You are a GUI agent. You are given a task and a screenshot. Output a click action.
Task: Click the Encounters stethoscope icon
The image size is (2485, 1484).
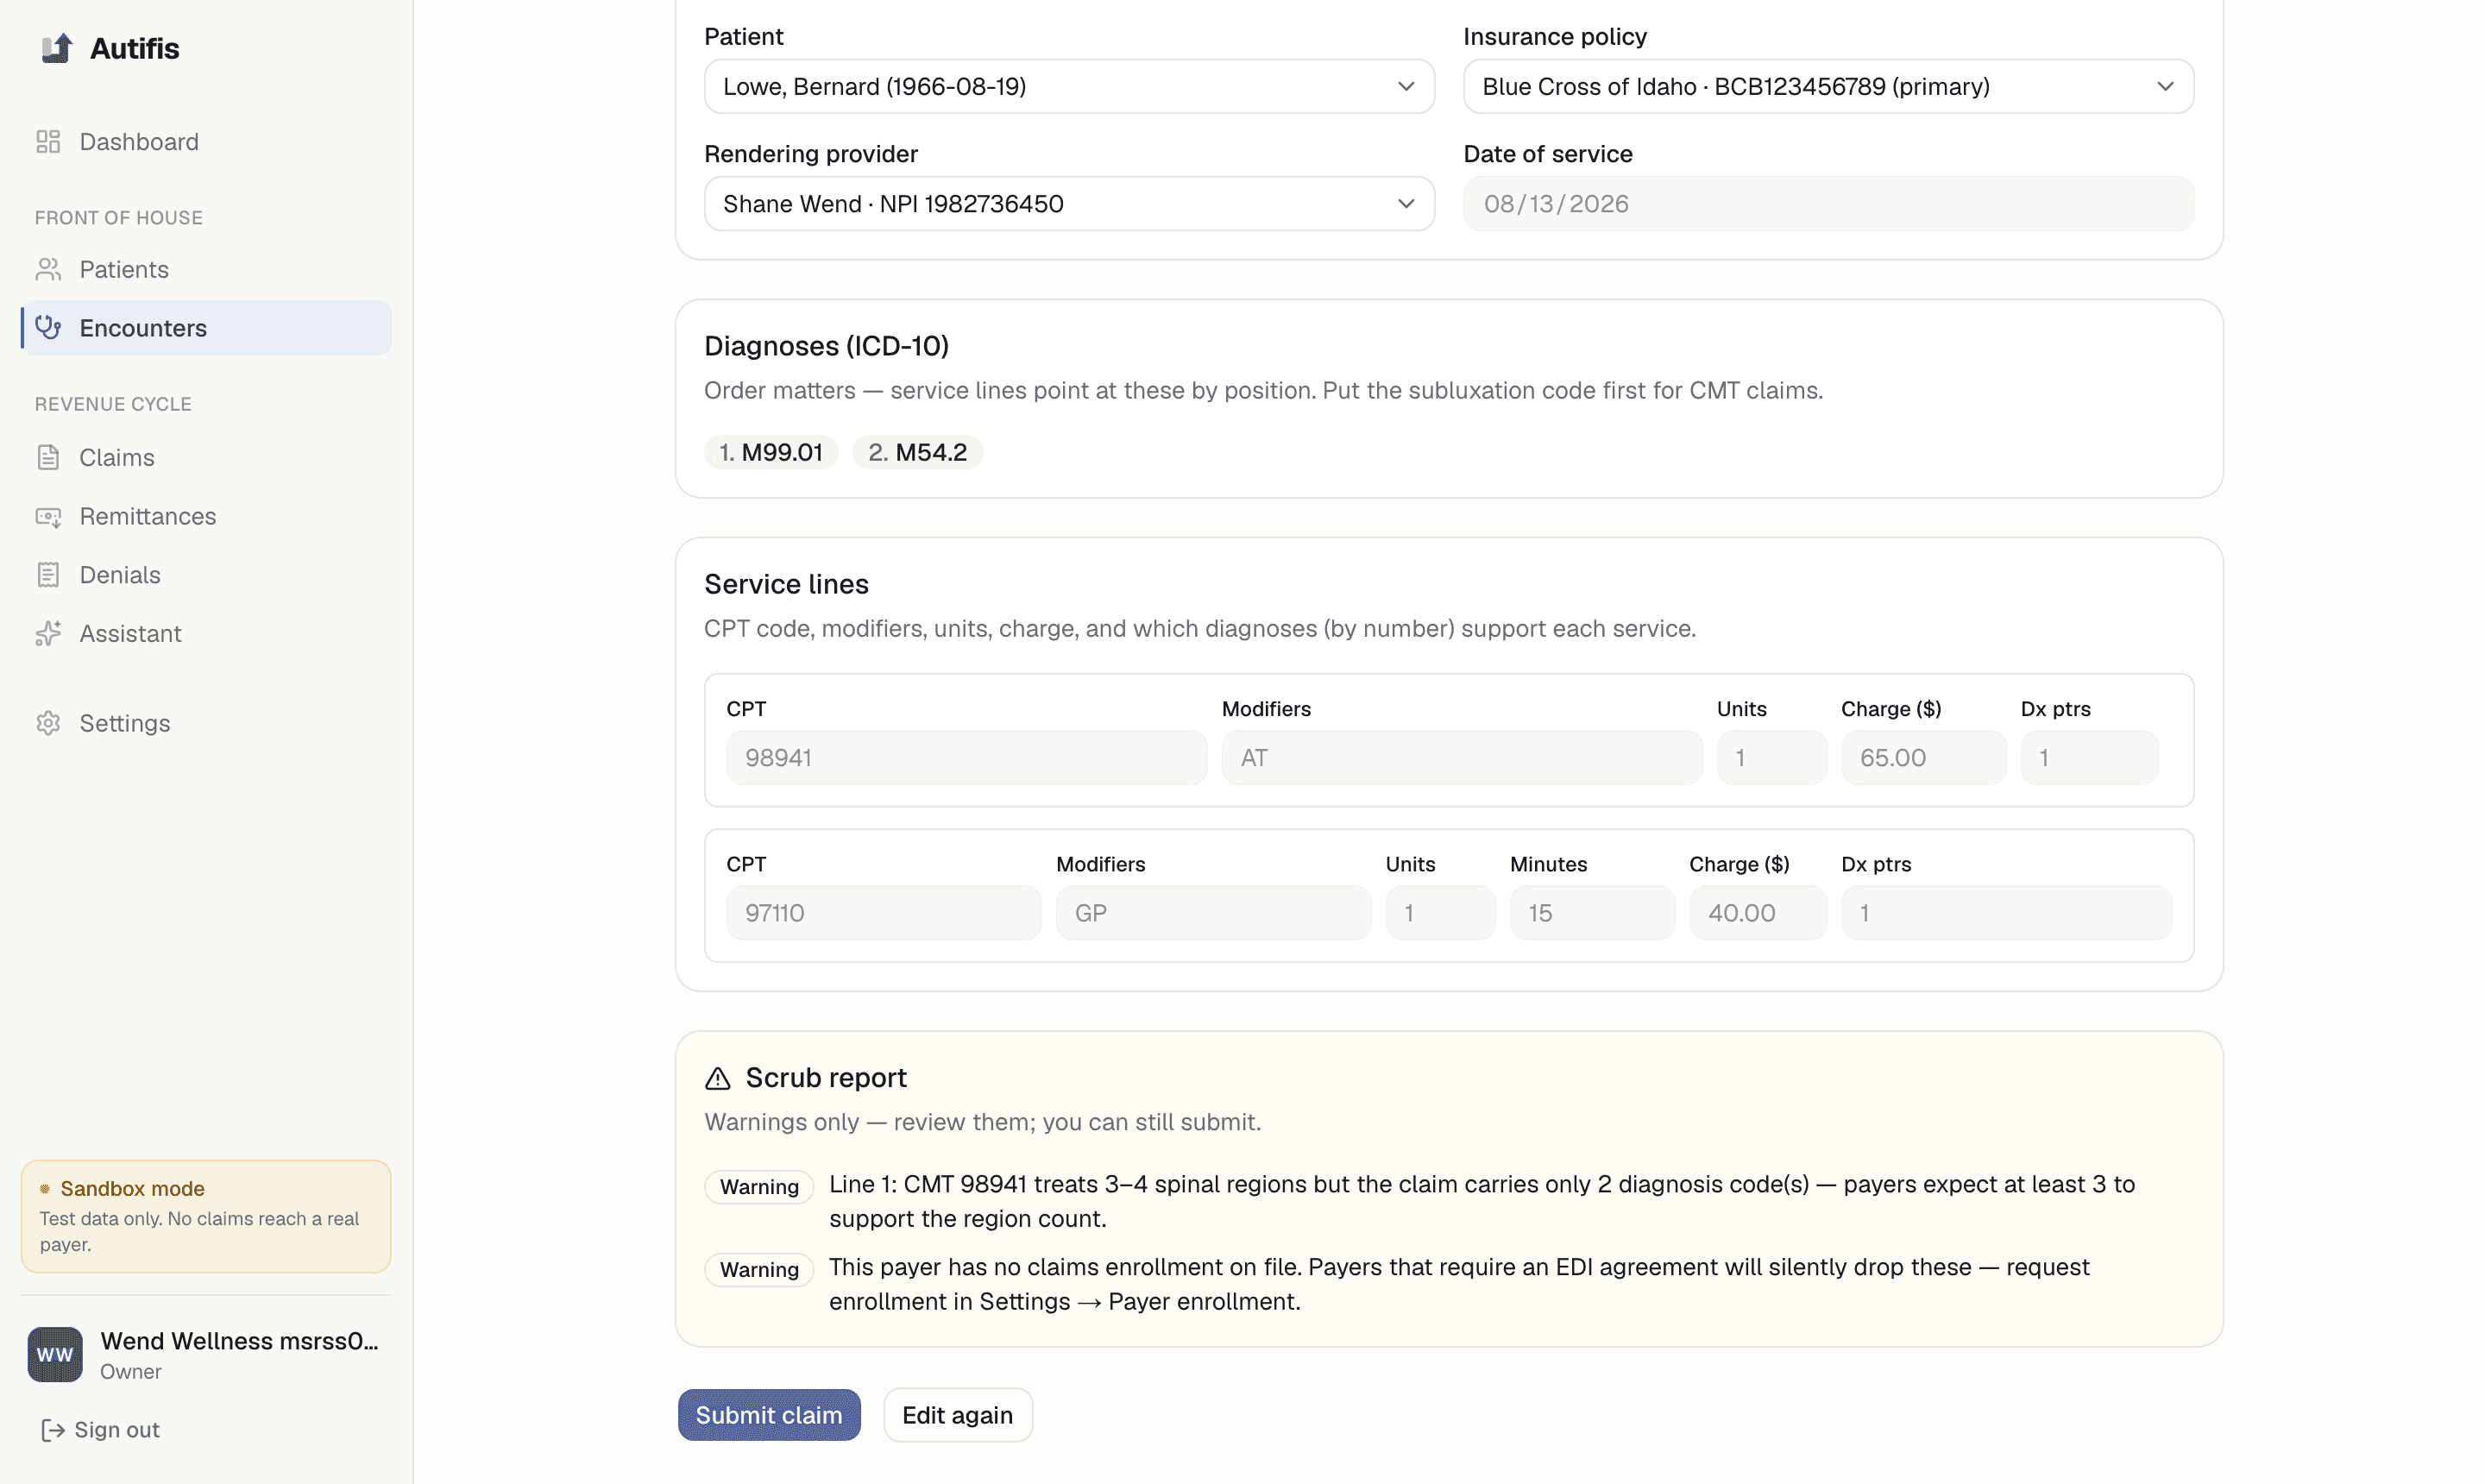[x=48, y=328]
